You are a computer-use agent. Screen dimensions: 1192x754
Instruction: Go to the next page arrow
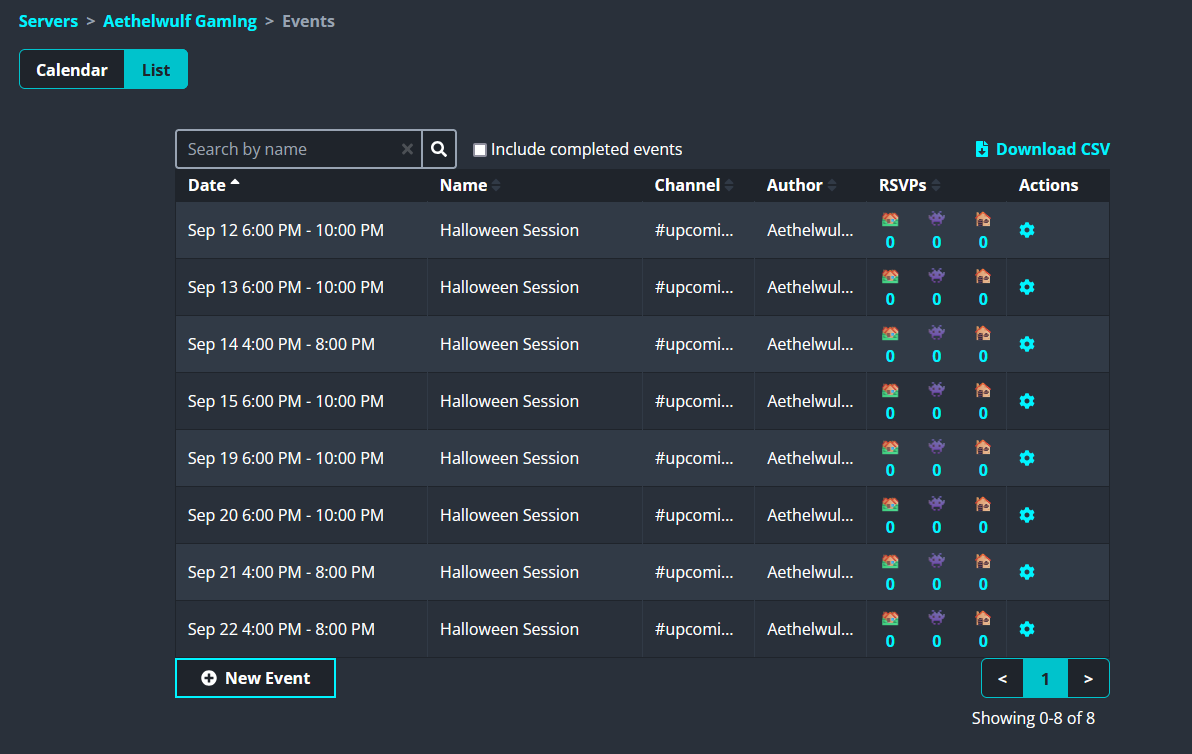click(x=1088, y=679)
